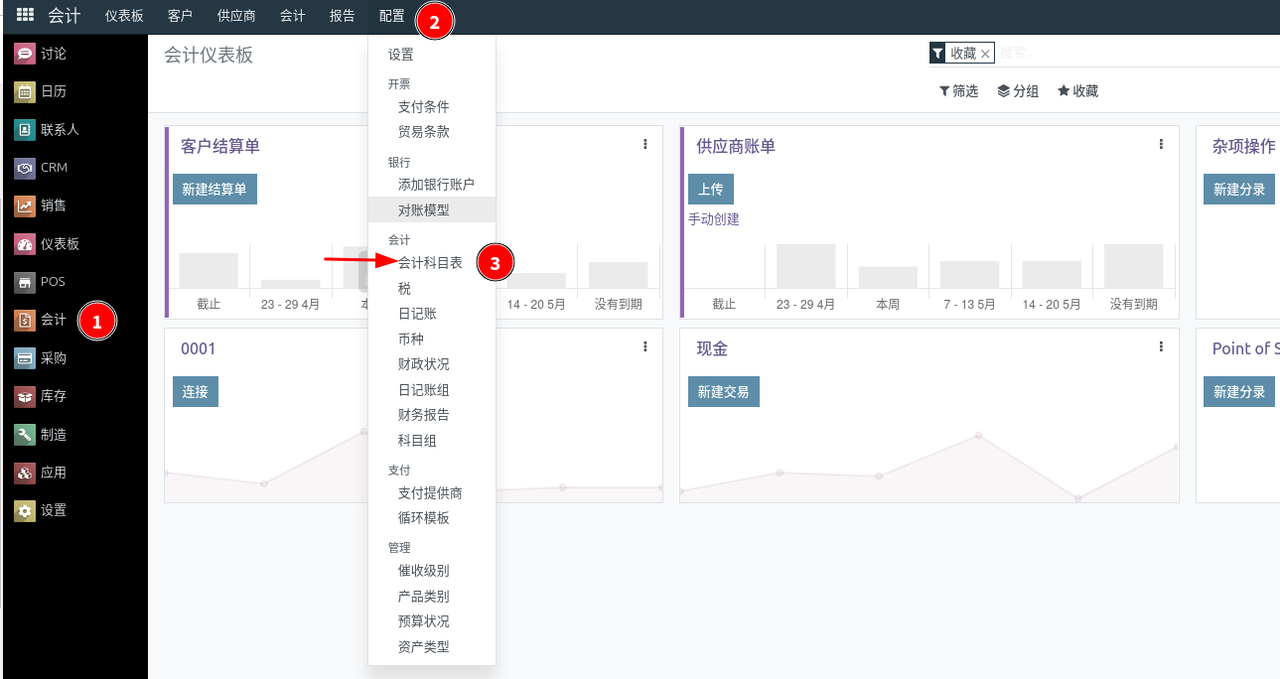
Task: Open the apps grid launcher icon
Action: pyautogui.click(x=25, y=16)
